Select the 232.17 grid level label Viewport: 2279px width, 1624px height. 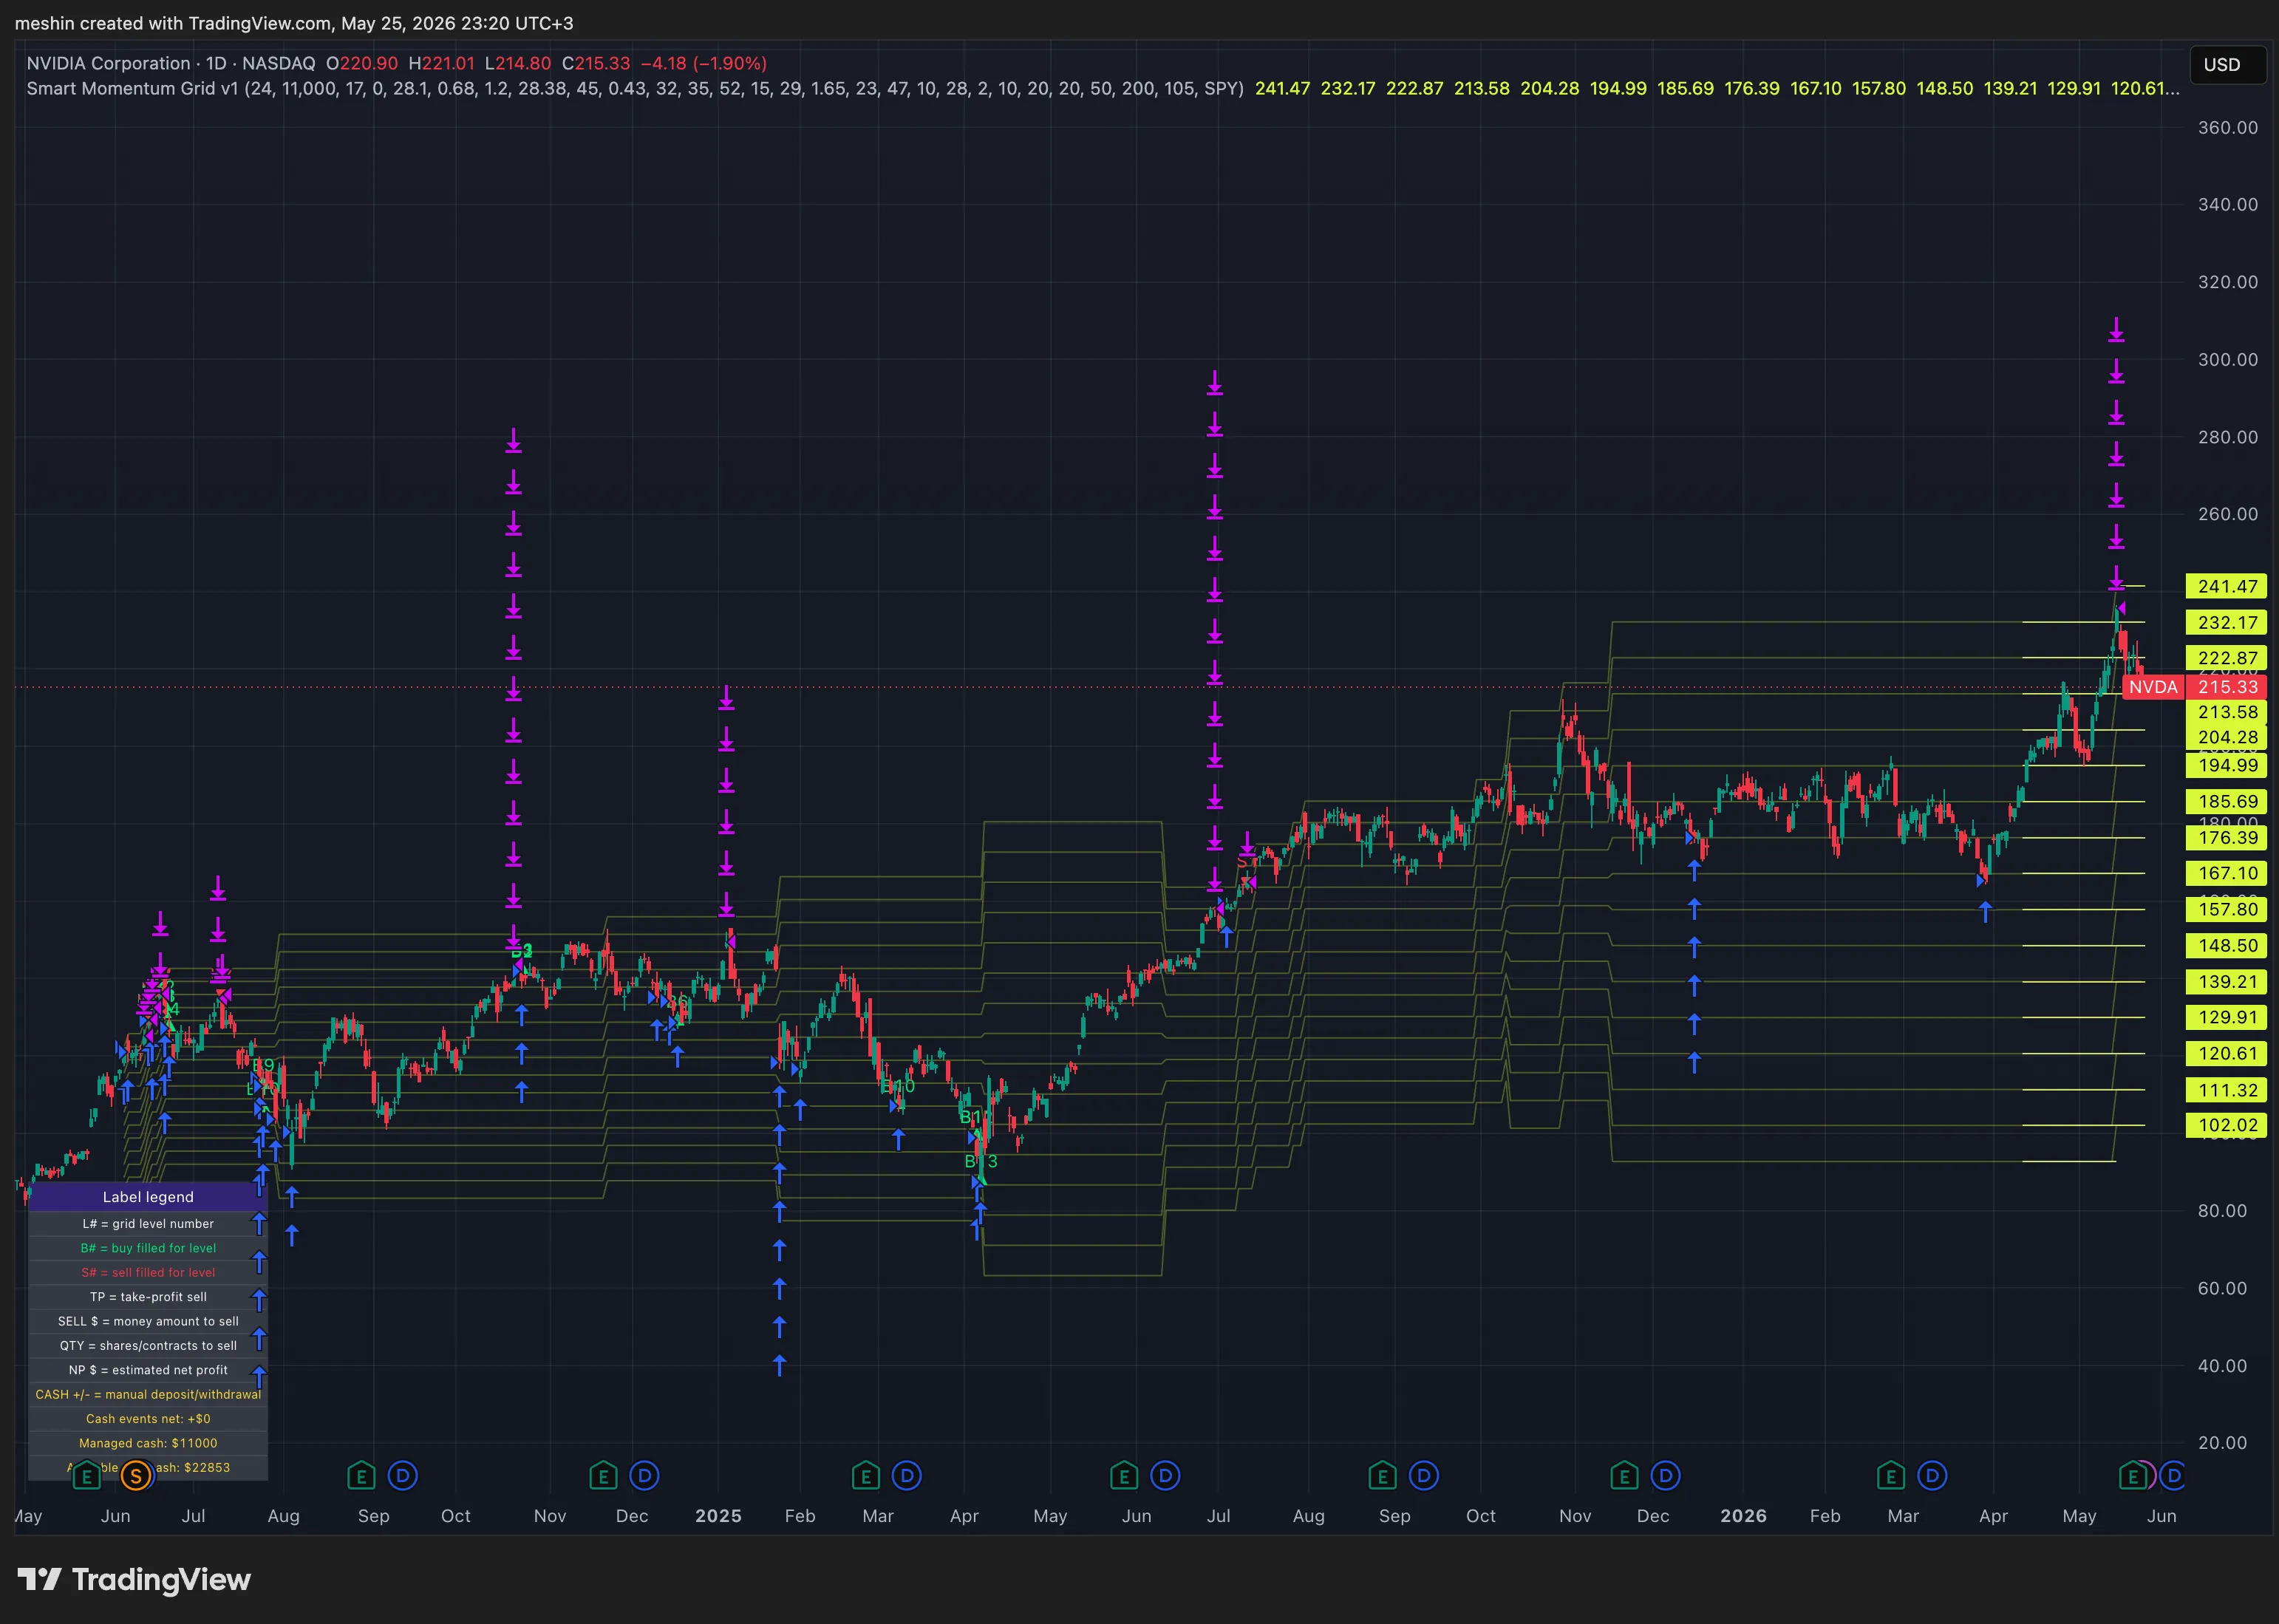pos(2227,622)
